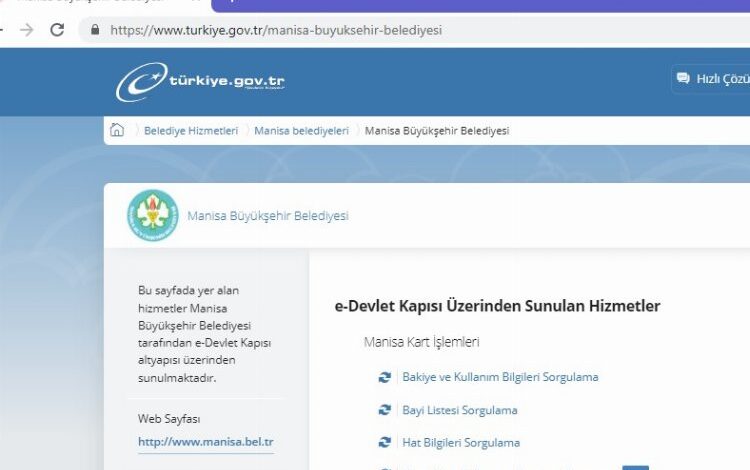Click the sidebar description paragraph text

tap(204, 334)
